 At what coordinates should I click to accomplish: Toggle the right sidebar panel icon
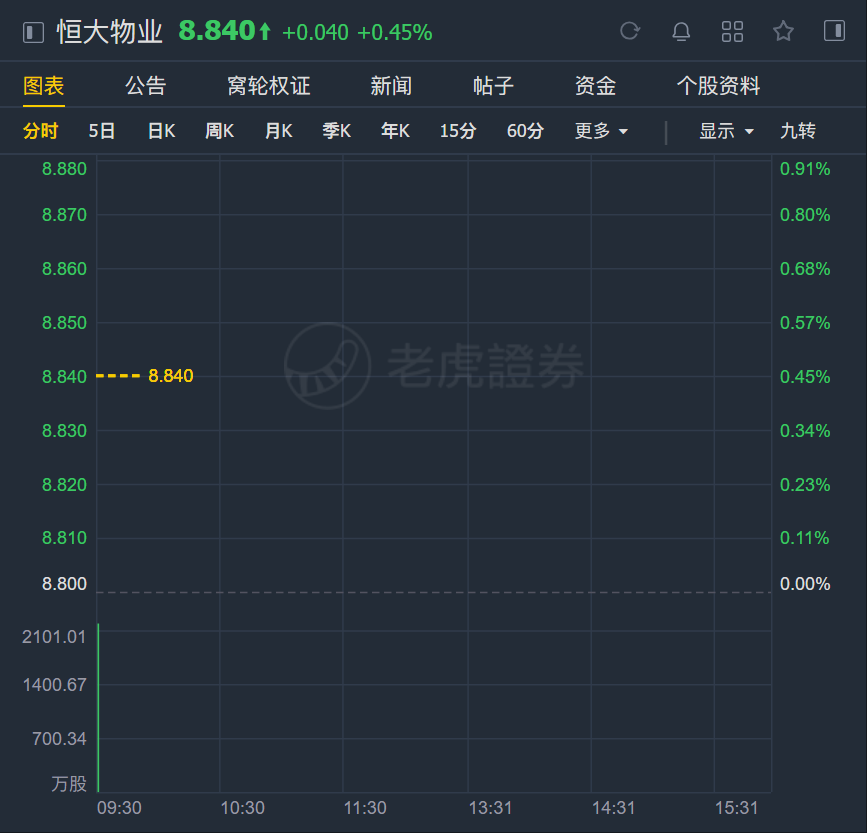tap(834, 31)
